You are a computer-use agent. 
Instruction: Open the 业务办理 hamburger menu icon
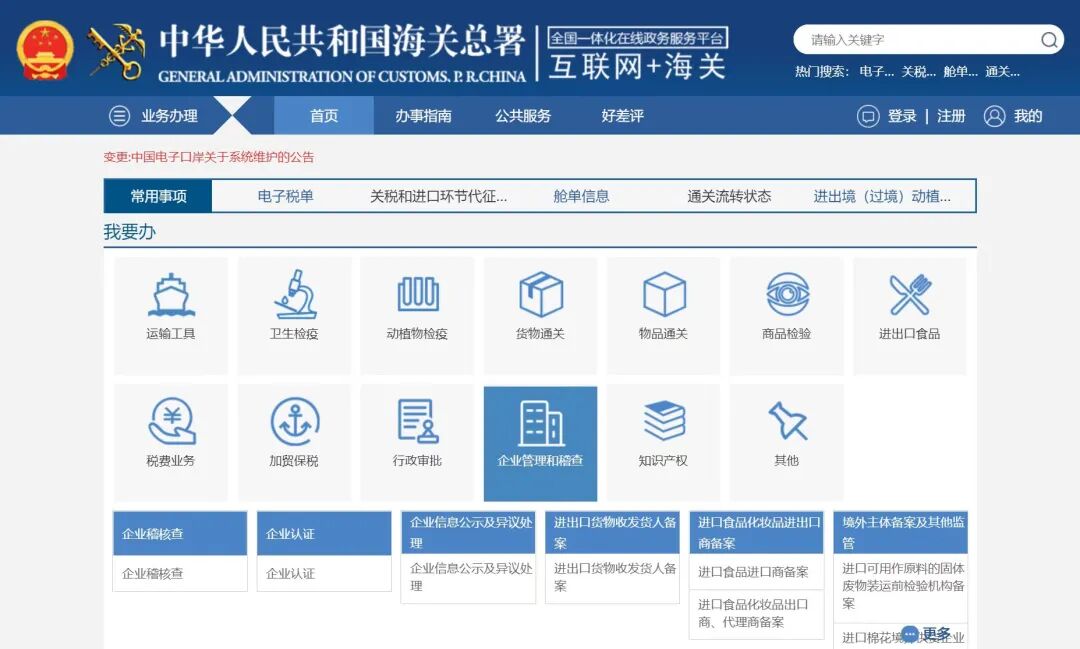pyautogui.click(x=119, y=115)
